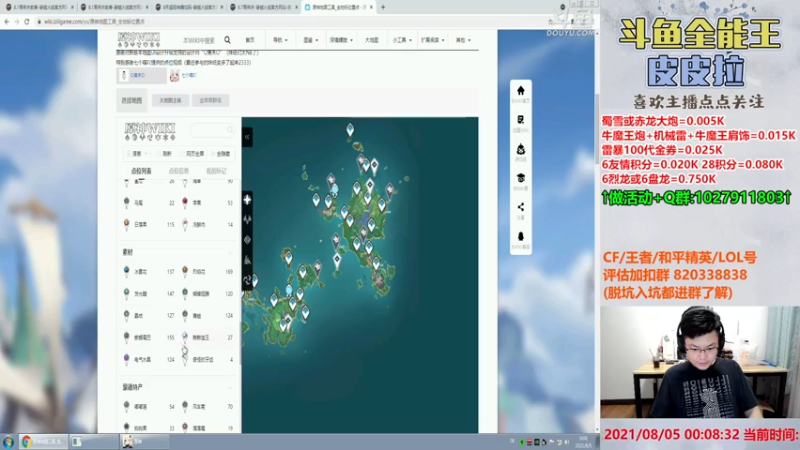Select the bottom map tool icon

tap(247, 280)
